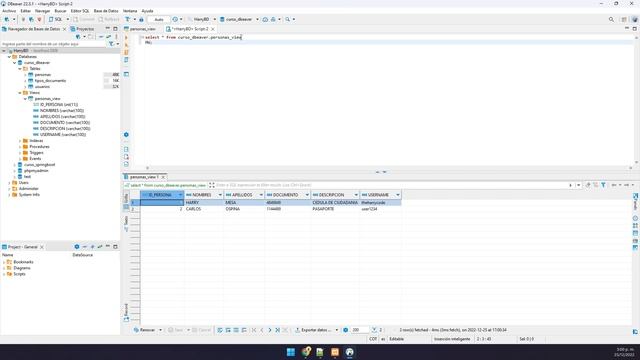Click the object name filter field in navigator
640x360 pixels.
pos(53,44)
